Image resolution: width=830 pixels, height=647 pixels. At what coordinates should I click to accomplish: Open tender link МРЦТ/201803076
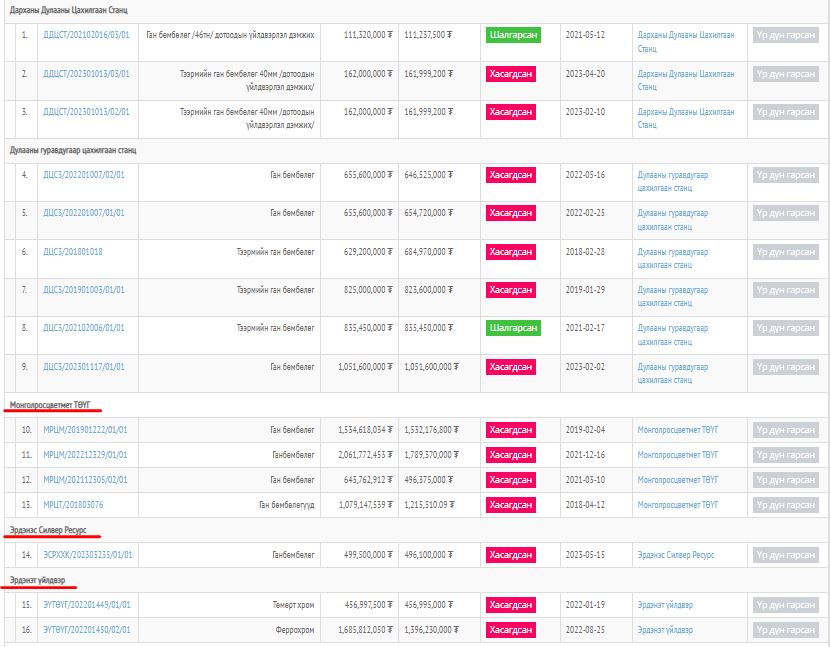pyautogui.click(x=73, y=505)
